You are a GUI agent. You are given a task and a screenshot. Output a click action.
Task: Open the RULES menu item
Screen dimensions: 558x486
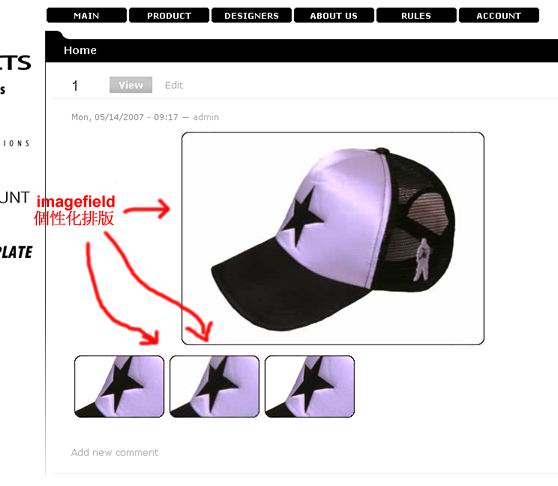coord(416,15)
